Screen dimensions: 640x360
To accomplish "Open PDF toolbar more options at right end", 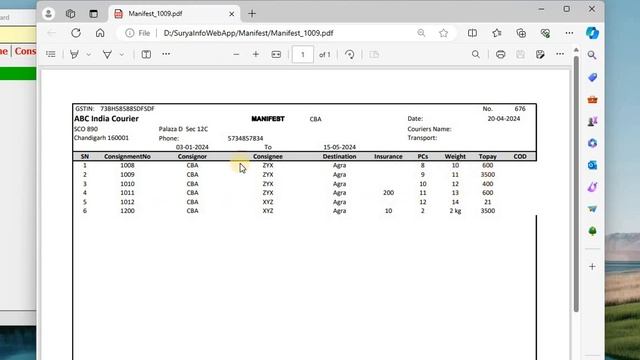I will [560, 54].
